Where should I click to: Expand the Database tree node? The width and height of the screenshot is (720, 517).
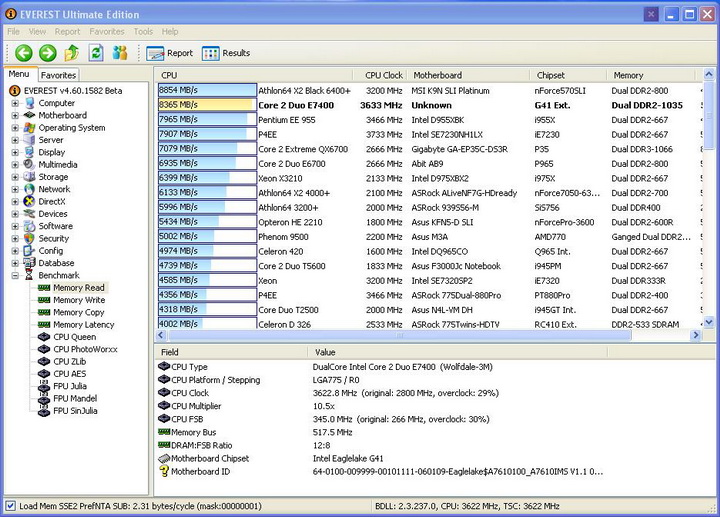tap(15, 264)
